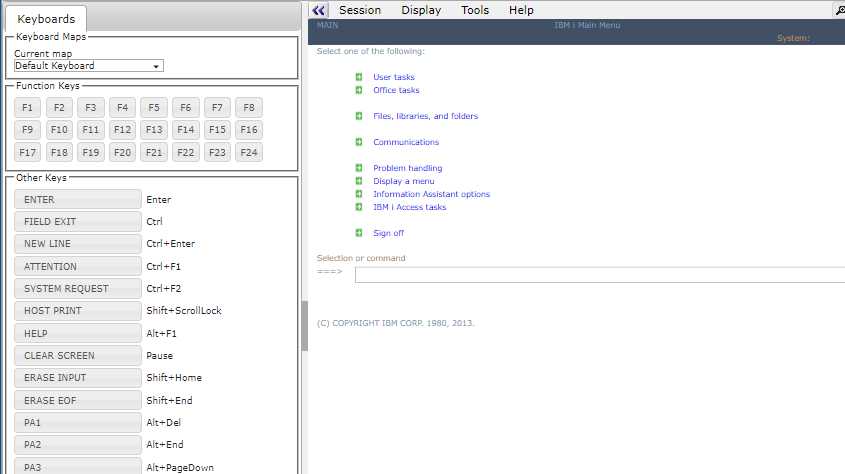Click the ERASE INPUT key button
This screenshot has width=845, height=474.
coord(78,378)
